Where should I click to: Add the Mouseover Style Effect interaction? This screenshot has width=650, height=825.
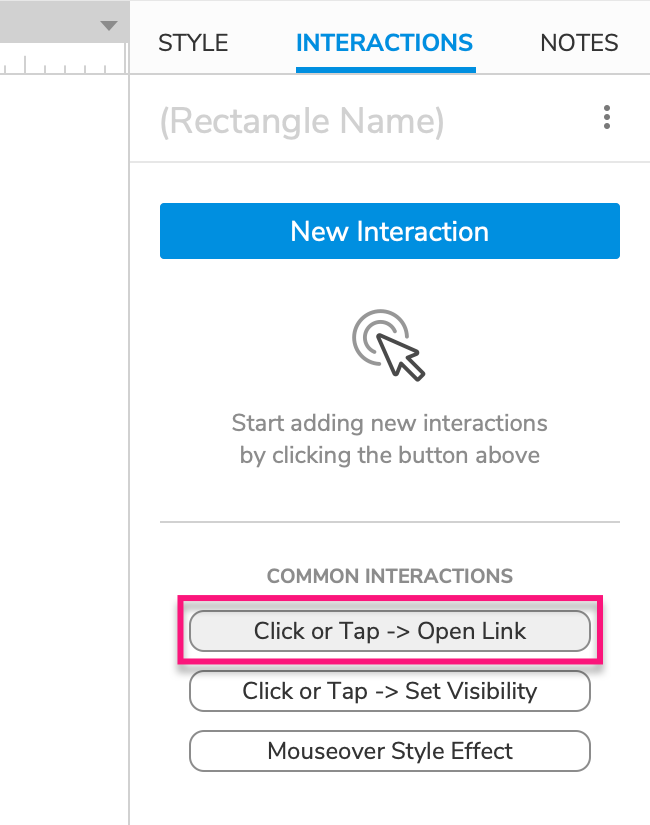click(x=390, y=751)
